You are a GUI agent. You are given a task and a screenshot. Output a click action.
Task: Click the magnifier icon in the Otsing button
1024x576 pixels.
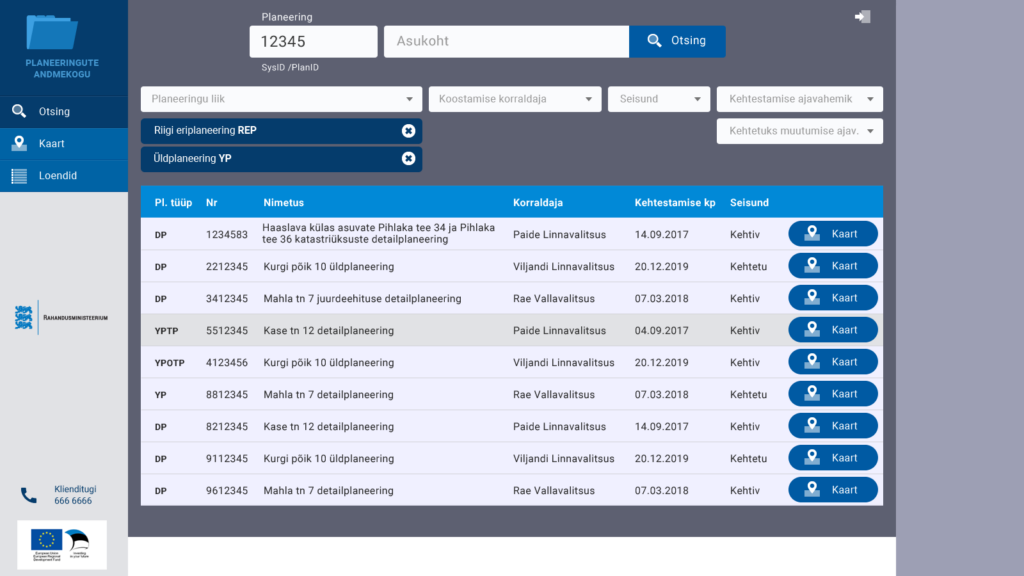654,40
